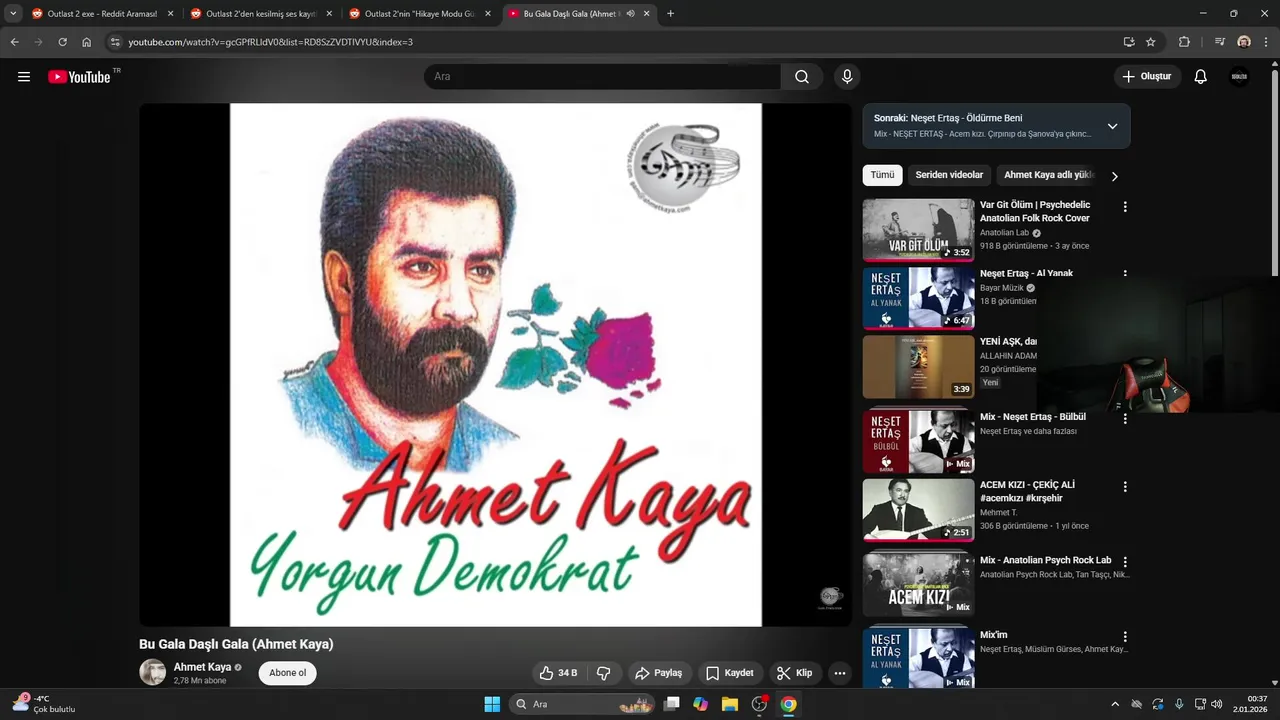
Task: Open Task View on taskbar
Action: pos(672,704)
